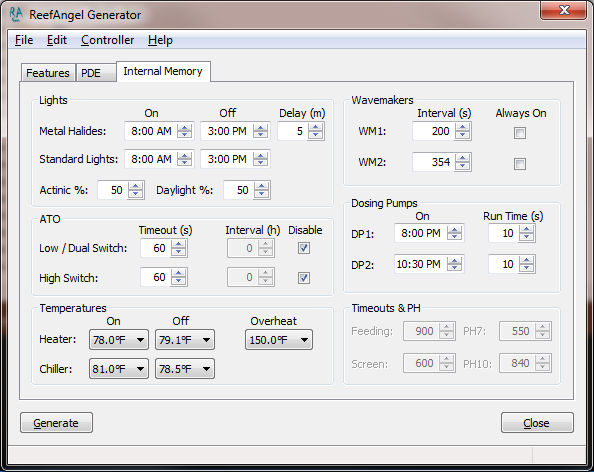Viewport: 594px width, 472px height.
Task: Decrease DP2 Run Time seconds
Action: (x=527, y=268)
